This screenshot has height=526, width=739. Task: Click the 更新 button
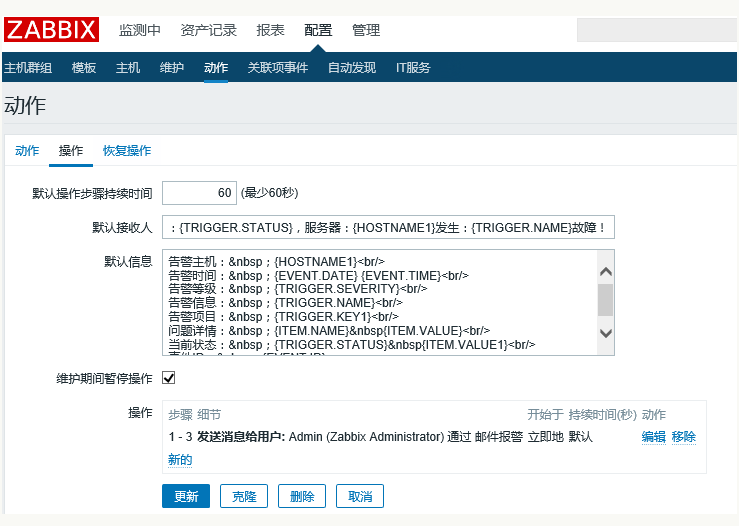[x=186, y=496]
